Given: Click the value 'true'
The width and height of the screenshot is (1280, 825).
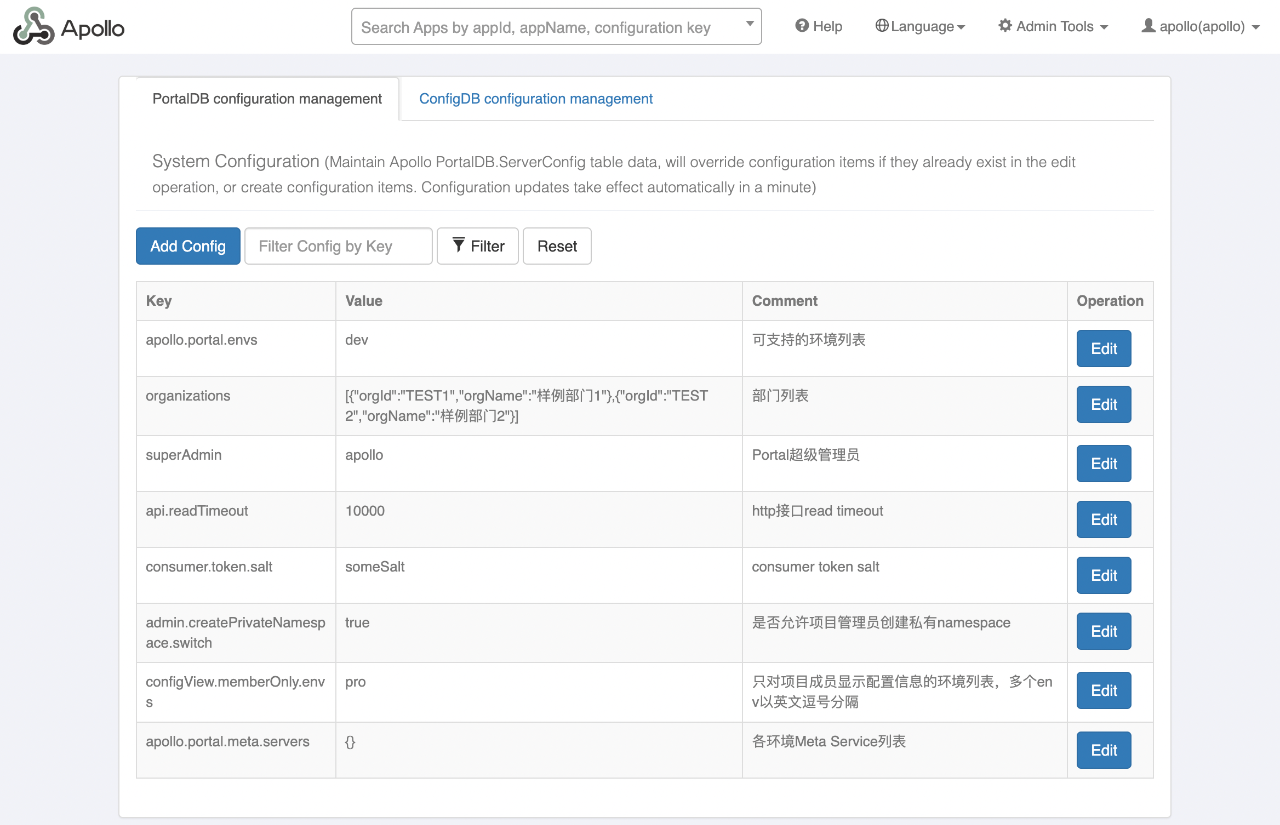Looking at the screenshot, I should pos(357,623).
